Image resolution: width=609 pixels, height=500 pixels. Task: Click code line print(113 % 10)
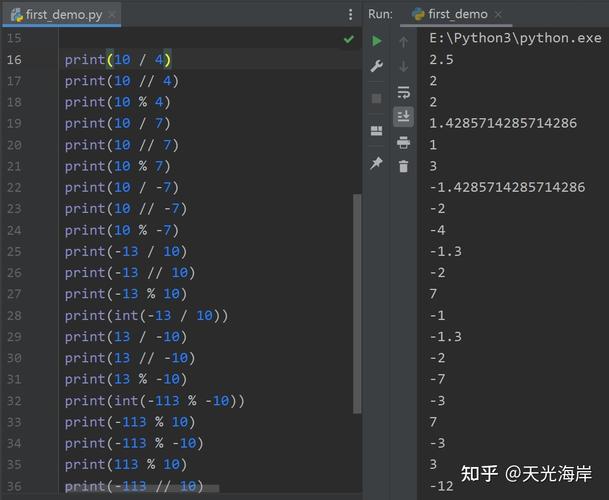[x=126, y=465]
